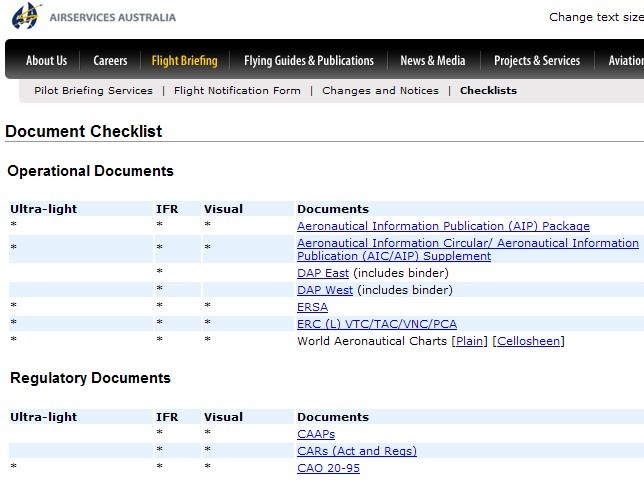644x489 pixels.
Task: Click the Regulatory Documents heading
Action: pos(90,378)
